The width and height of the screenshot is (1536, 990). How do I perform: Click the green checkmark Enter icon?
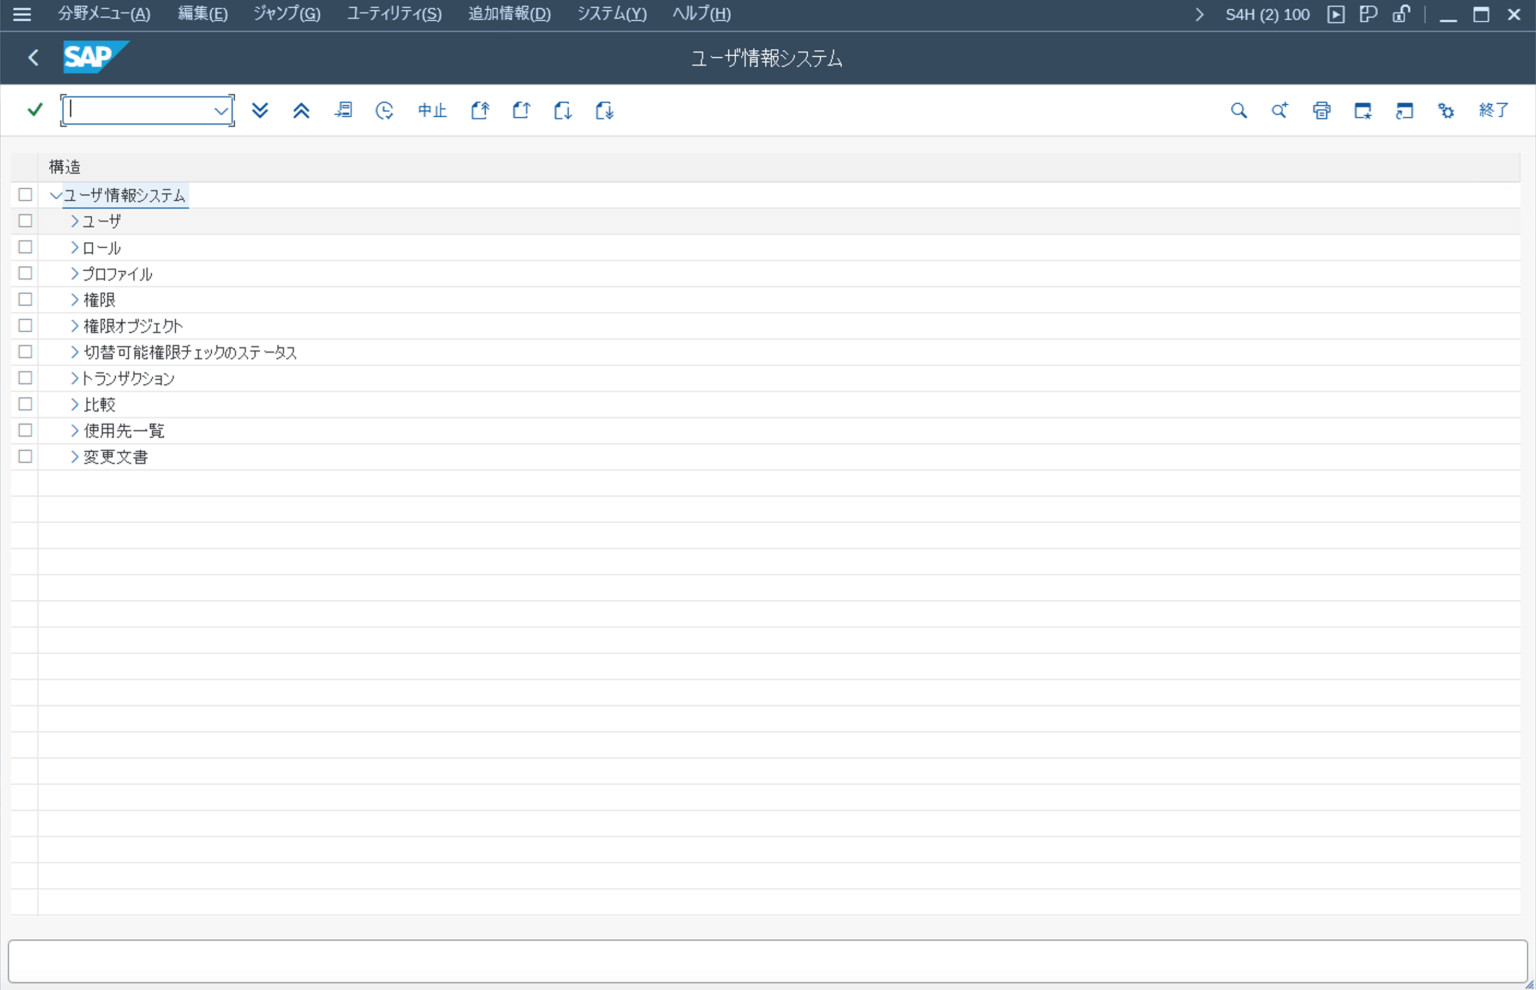pyautogui.click(x=35, y=110)
